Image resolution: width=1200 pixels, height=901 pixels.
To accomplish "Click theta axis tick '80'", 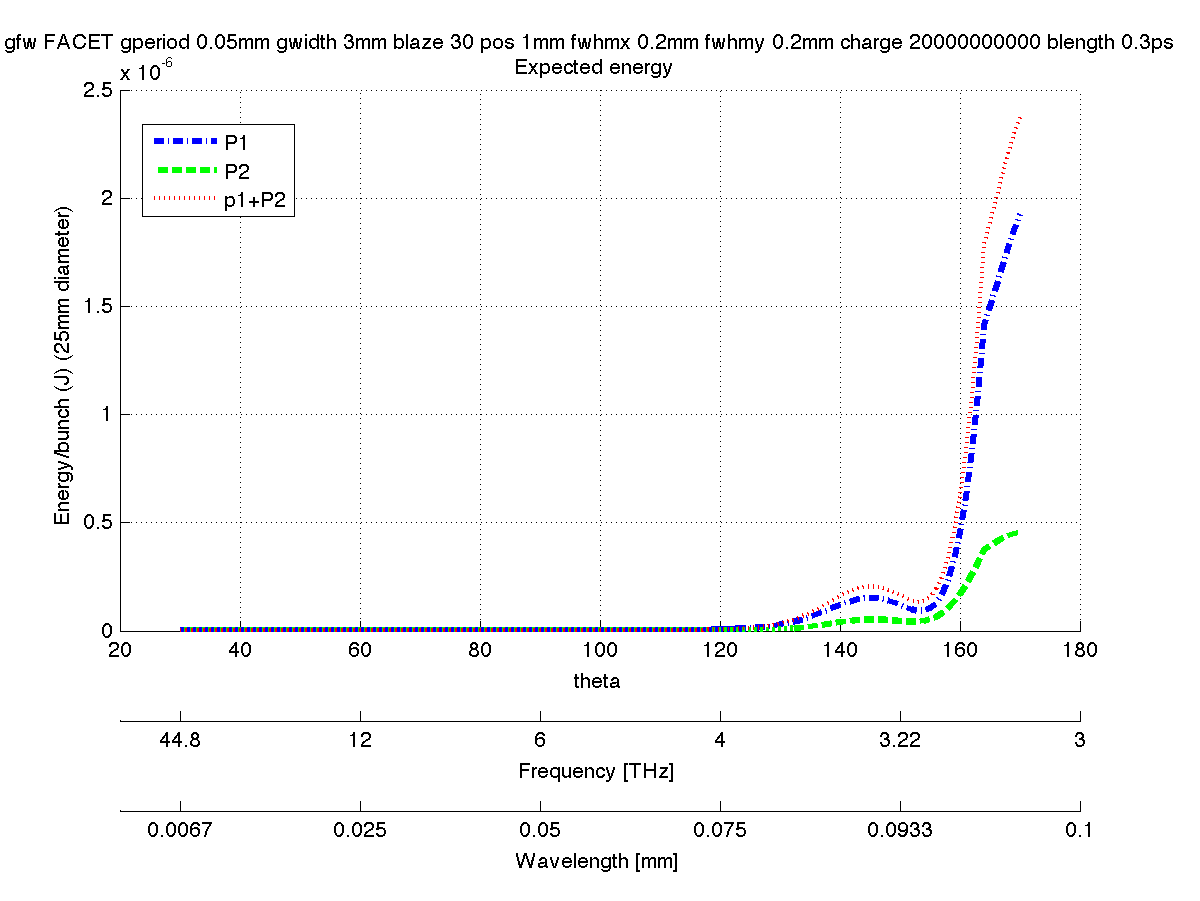I will (480, 650).
